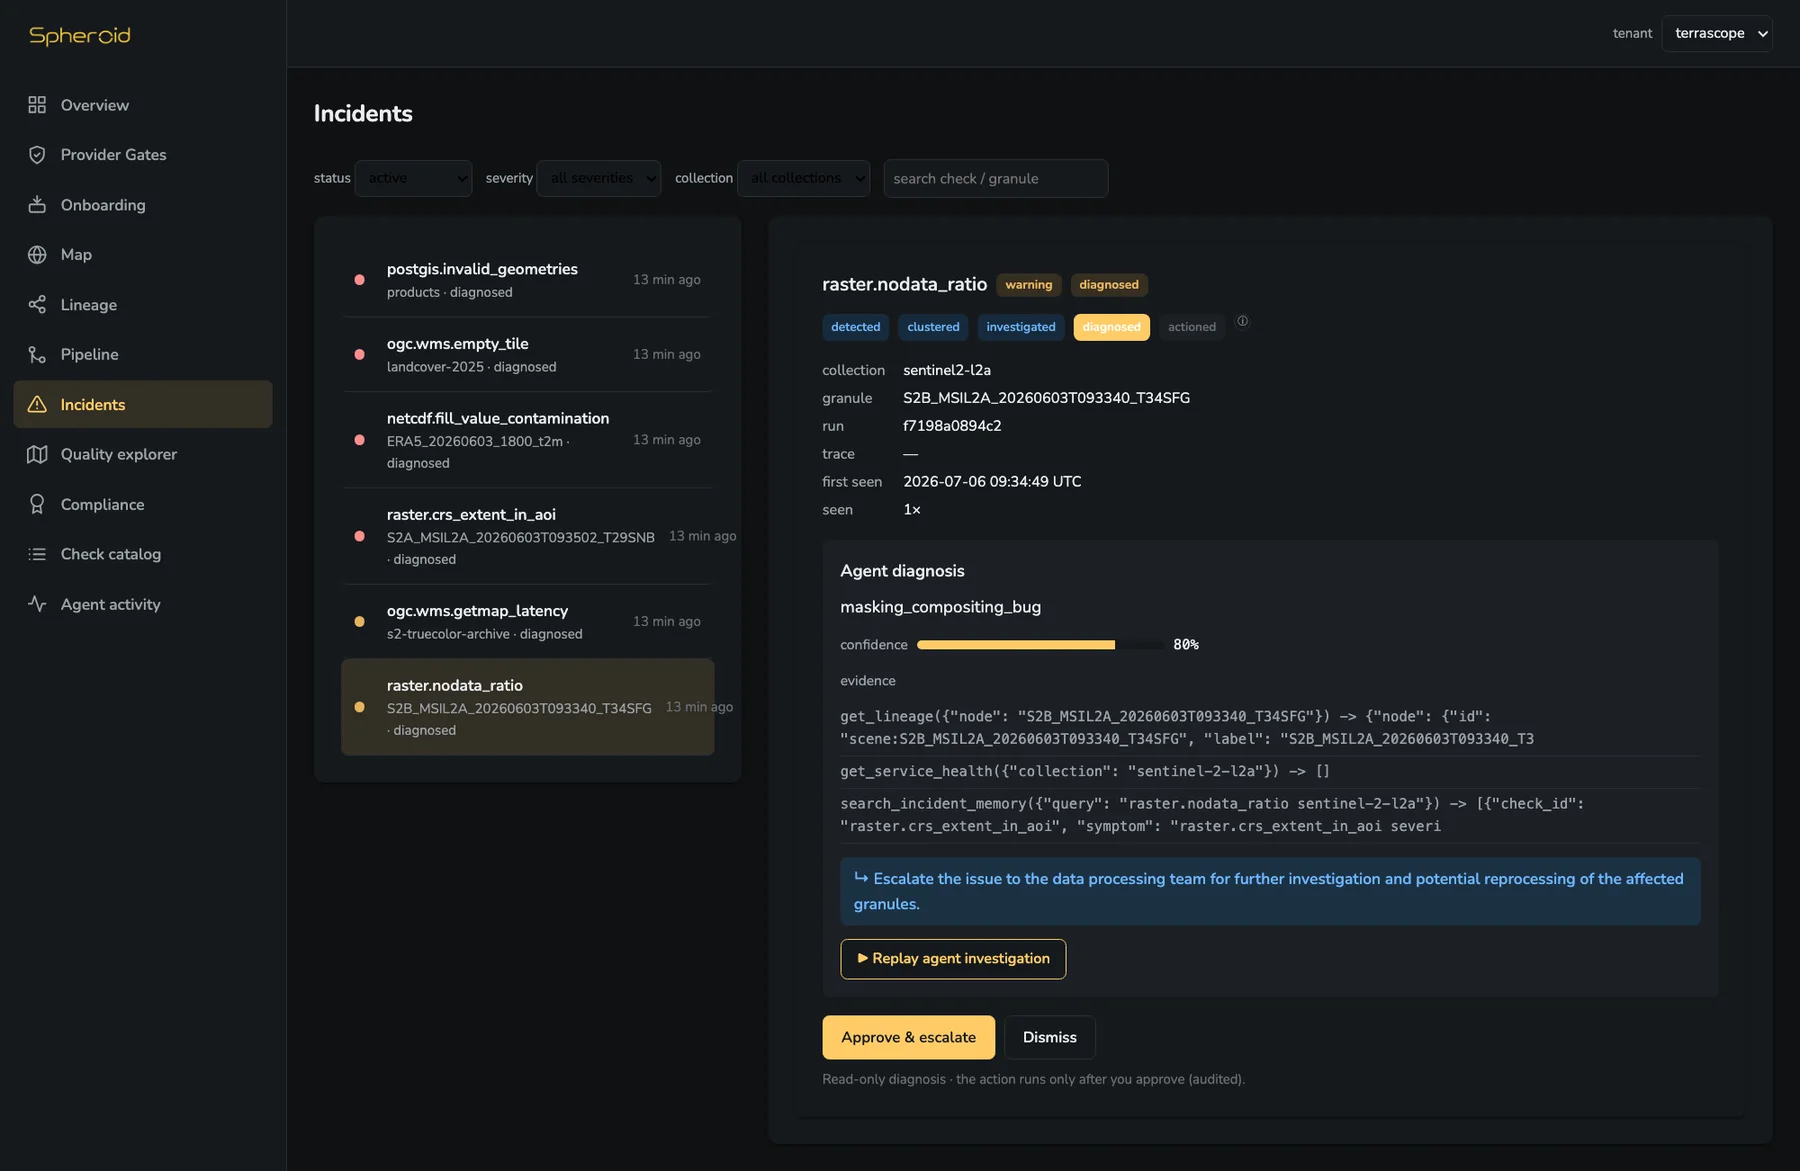
Task: Open the Onboarding section
Action: [143, 205]
